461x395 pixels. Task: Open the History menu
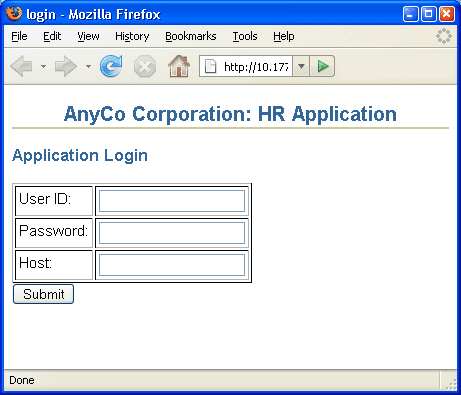[x=132, y=36]
